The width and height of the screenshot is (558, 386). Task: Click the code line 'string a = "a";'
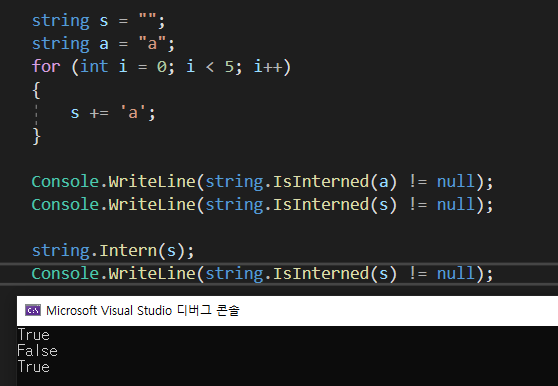(x=103, y=44)
